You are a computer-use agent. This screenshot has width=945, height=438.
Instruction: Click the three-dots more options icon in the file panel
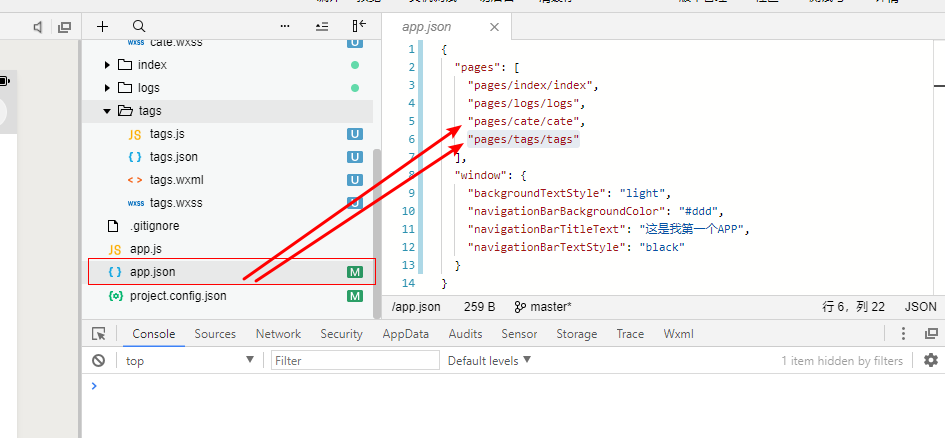(x=285, y=27)
